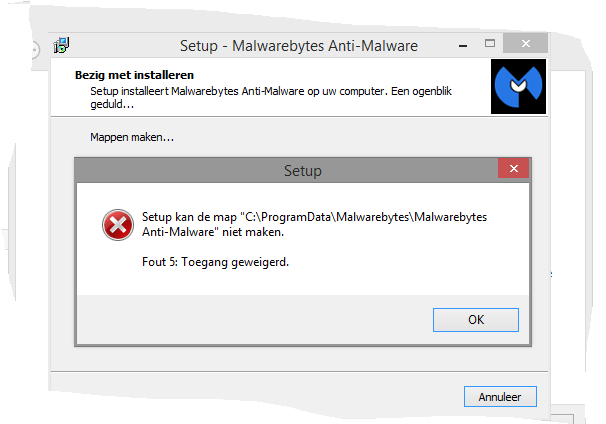Screen dimensions: 606x424
Task: Click the red error cross icon
Action: coord(118,225)
